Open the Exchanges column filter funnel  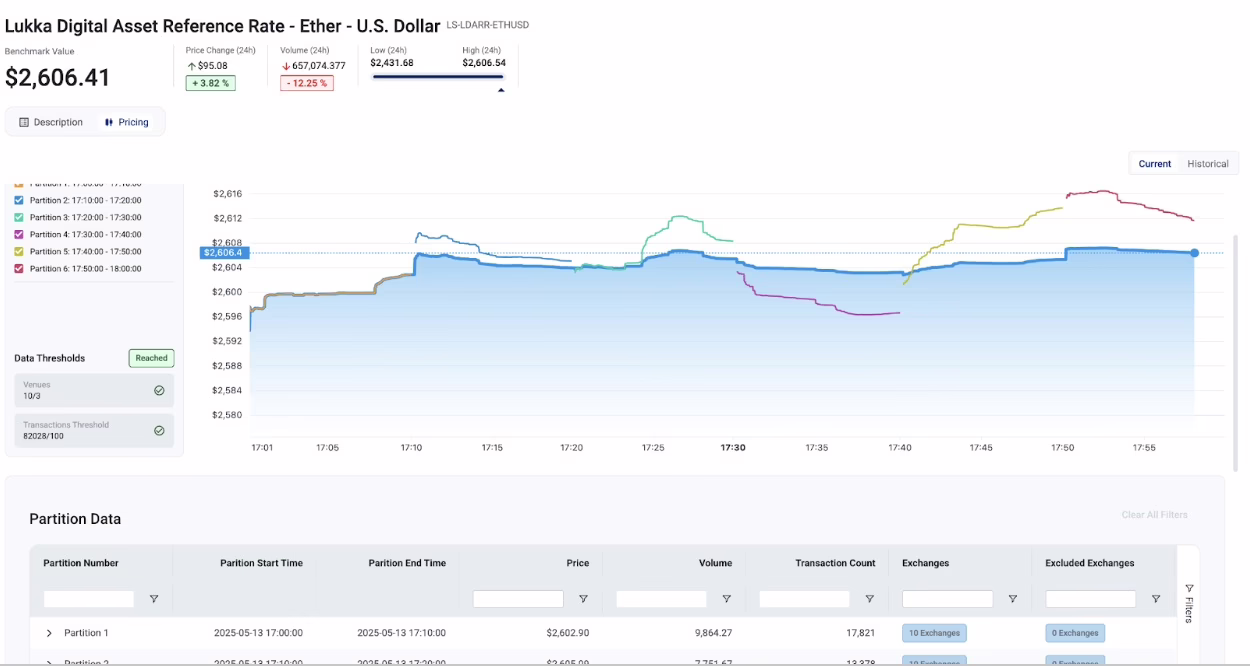pyautogui.click(x=1013, y=599)
